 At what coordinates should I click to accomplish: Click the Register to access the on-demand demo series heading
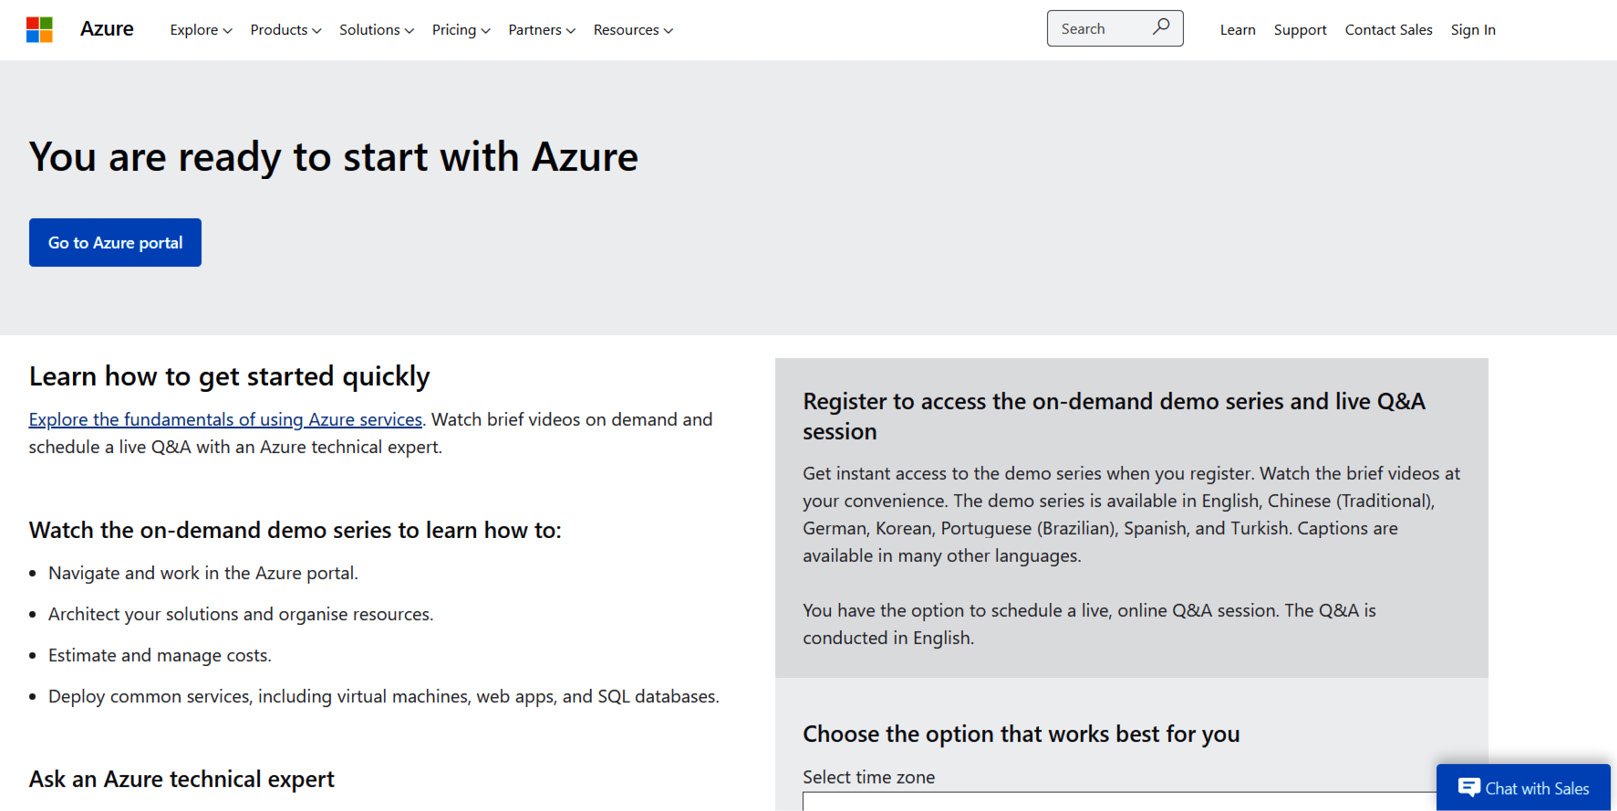1114,416
